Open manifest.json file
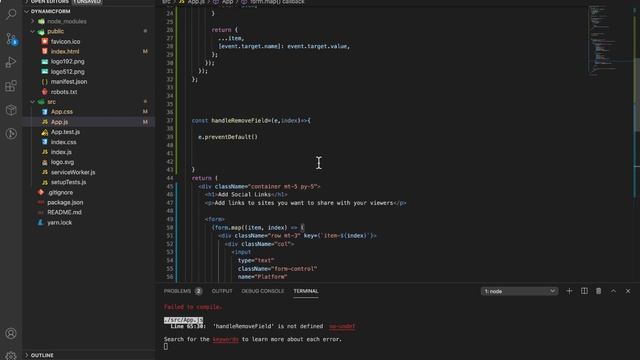This screenshot has width=640, height=360. point(69,82)
